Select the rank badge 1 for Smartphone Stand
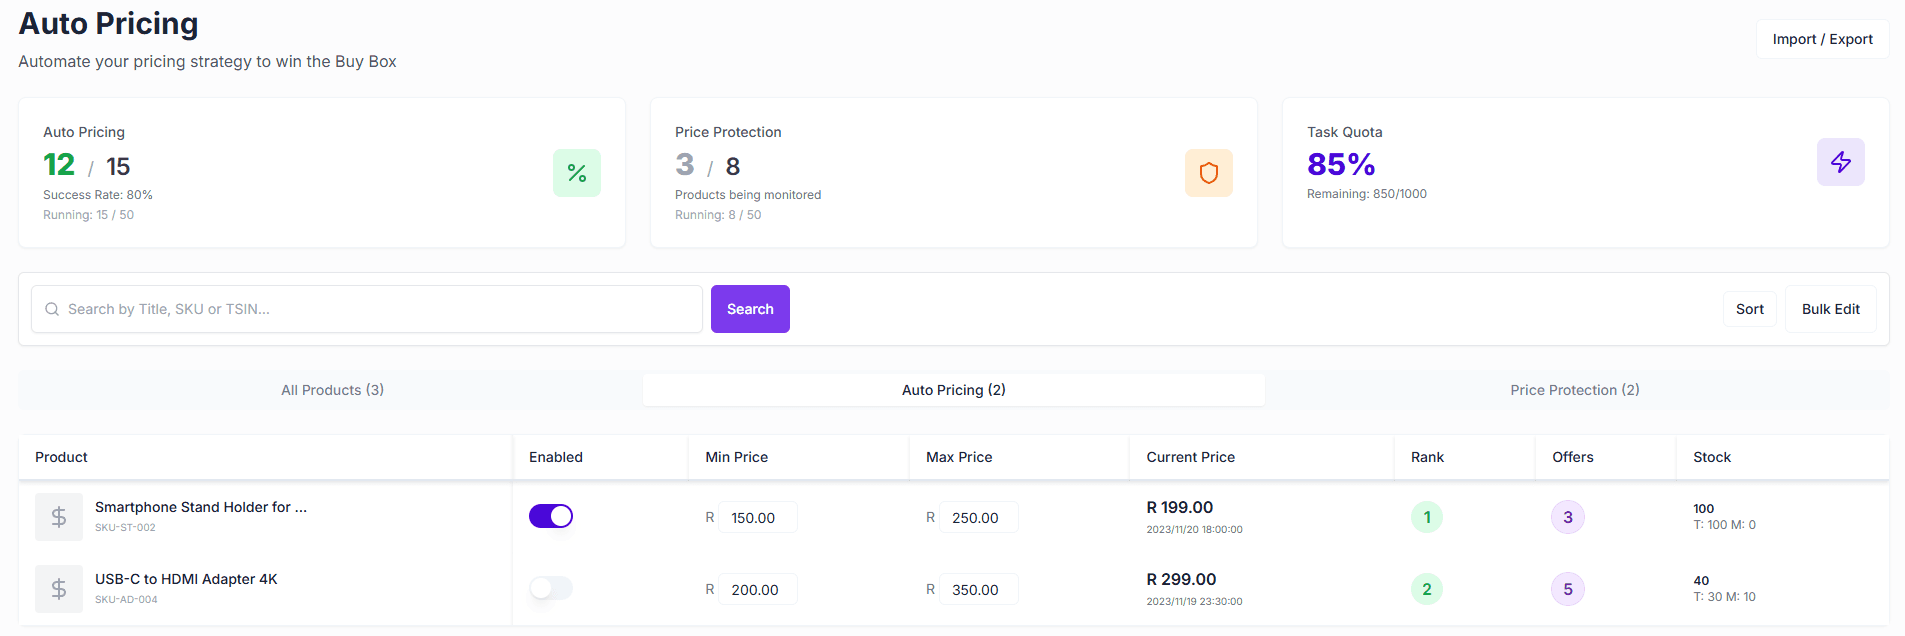This screenshot has width=1905, height=636. [1426, 517]
